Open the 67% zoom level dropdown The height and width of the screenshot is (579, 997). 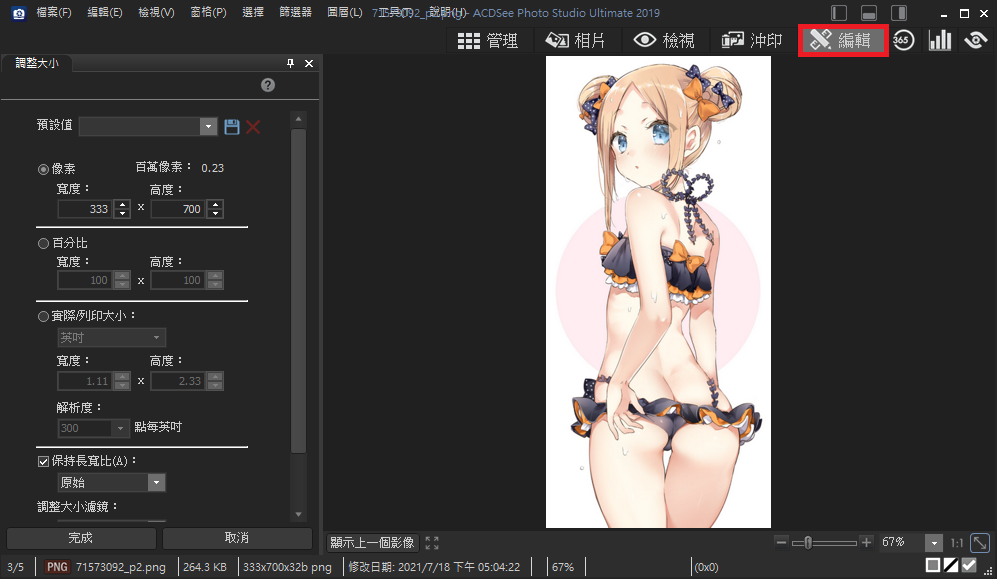(933, 543)
